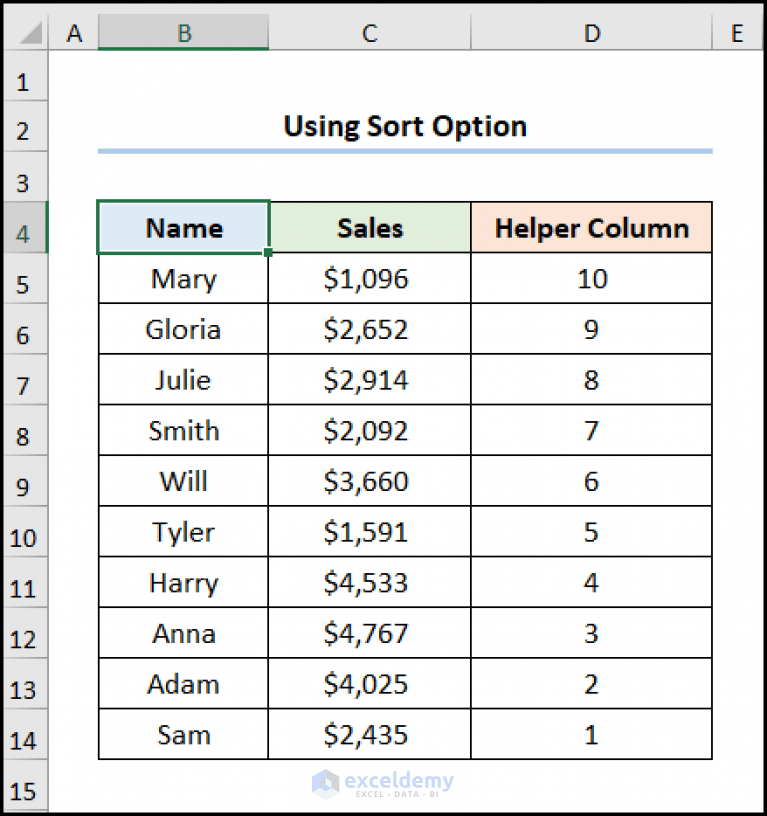This screenshot has height=816, width=767.
Task: Select row 15 header
Action: tap(25, 789)
